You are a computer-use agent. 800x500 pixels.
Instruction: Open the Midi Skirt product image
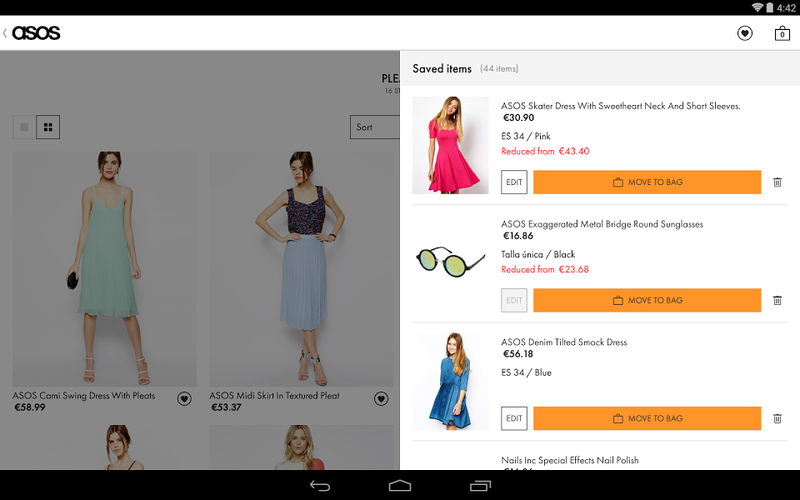(x=301, y=268)
